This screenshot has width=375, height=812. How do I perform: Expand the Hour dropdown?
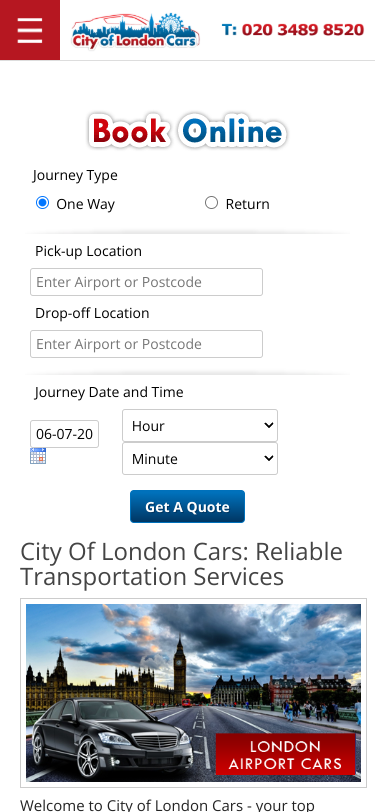tap(200, 426)
